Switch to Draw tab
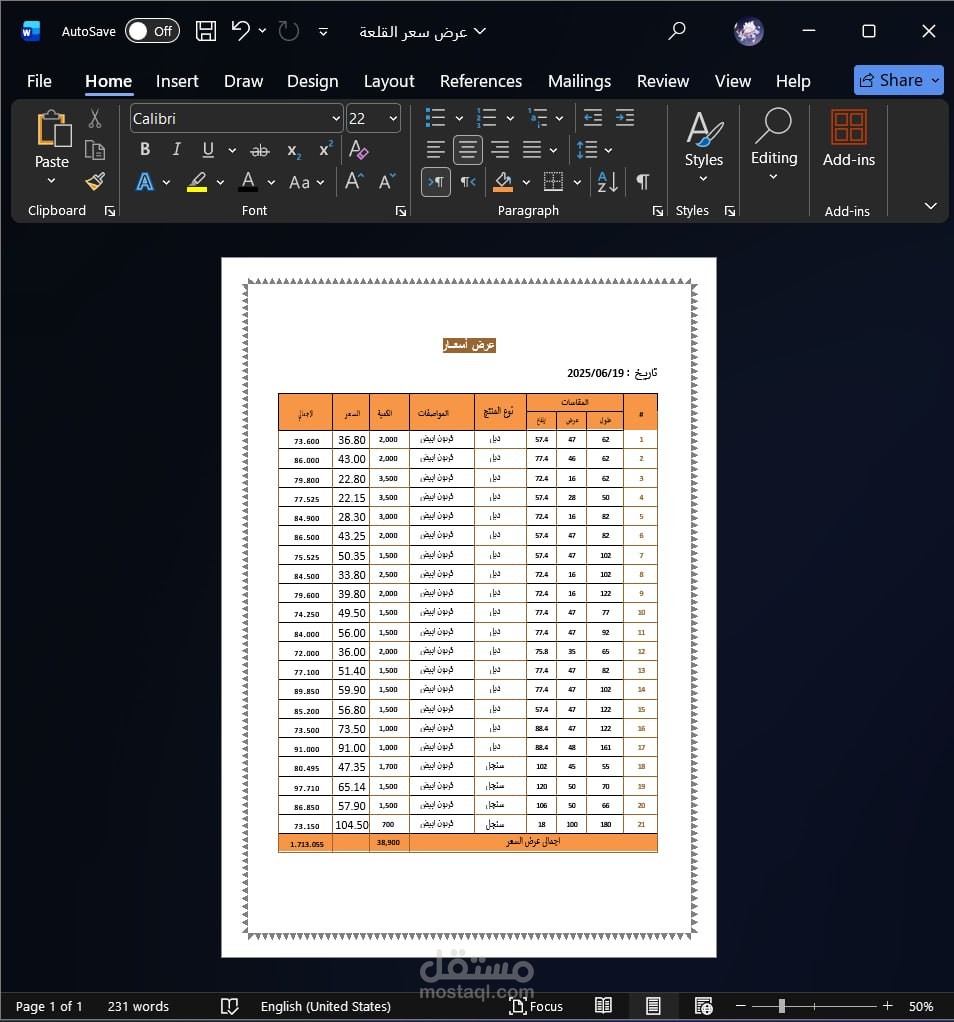Viewport: 954px width, 1022px height. 243,81
